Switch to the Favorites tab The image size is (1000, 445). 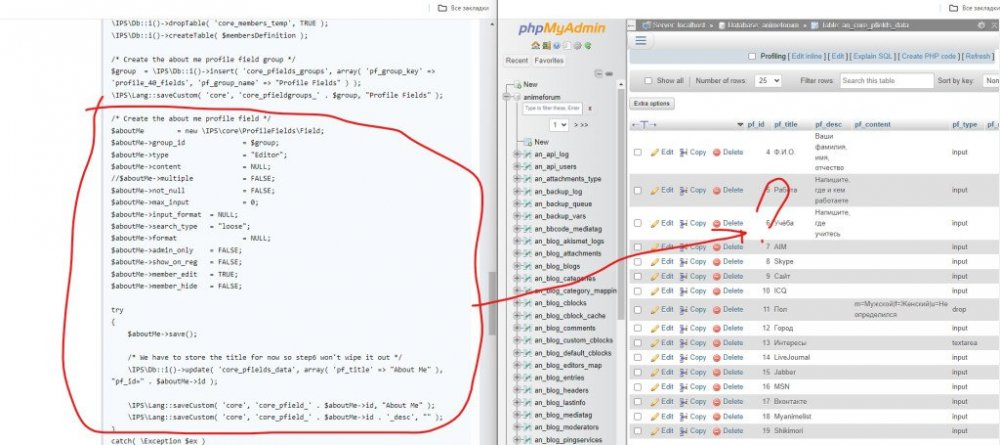547,61
